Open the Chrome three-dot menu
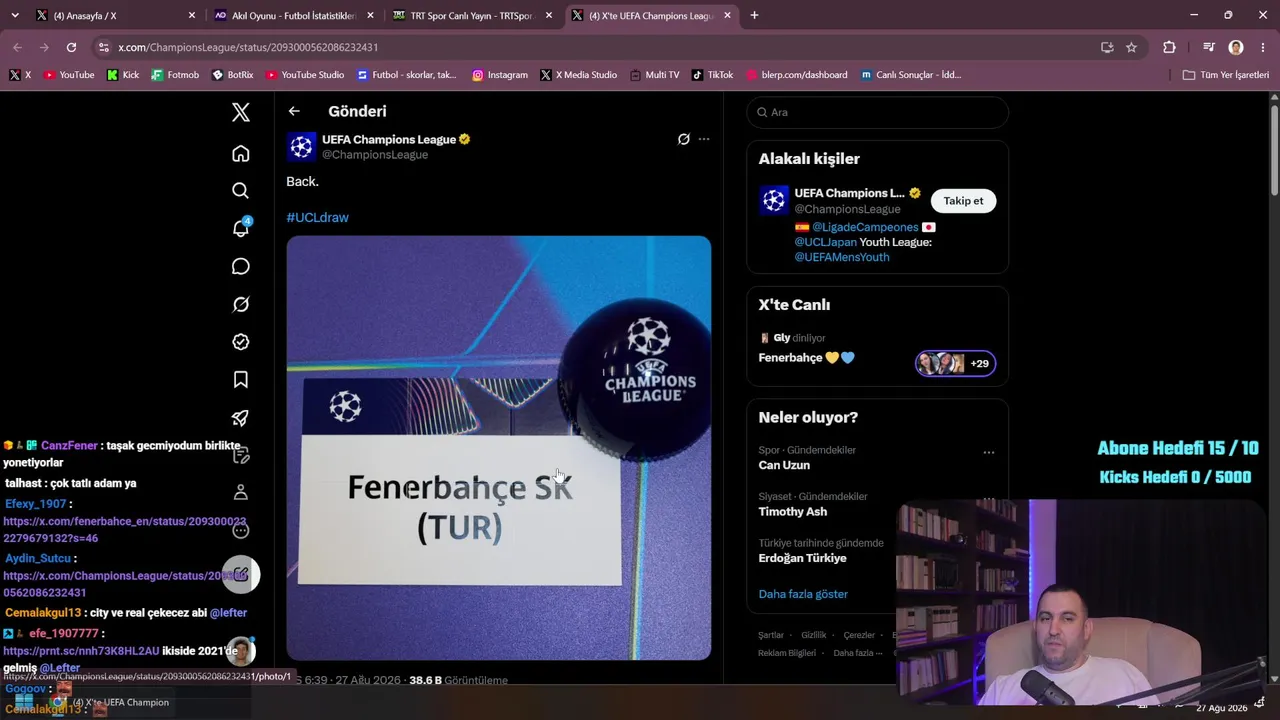1280x720 pixels. click(1262, 47)
